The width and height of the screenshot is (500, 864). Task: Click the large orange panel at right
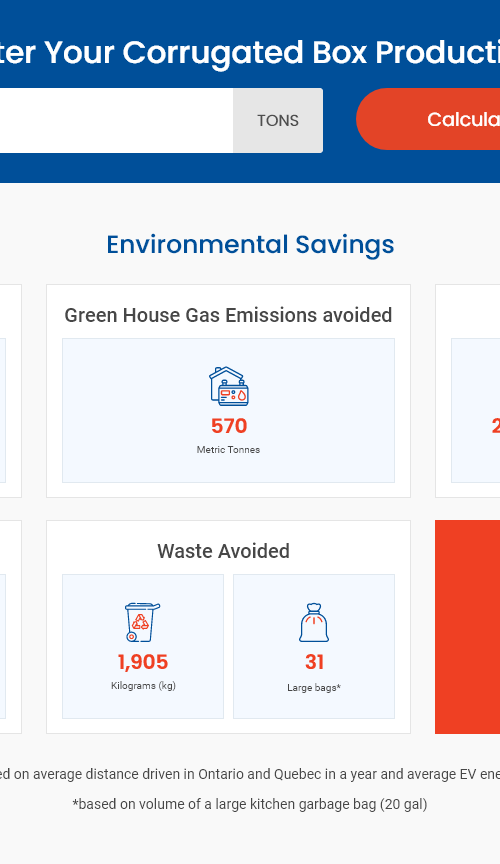467,627
